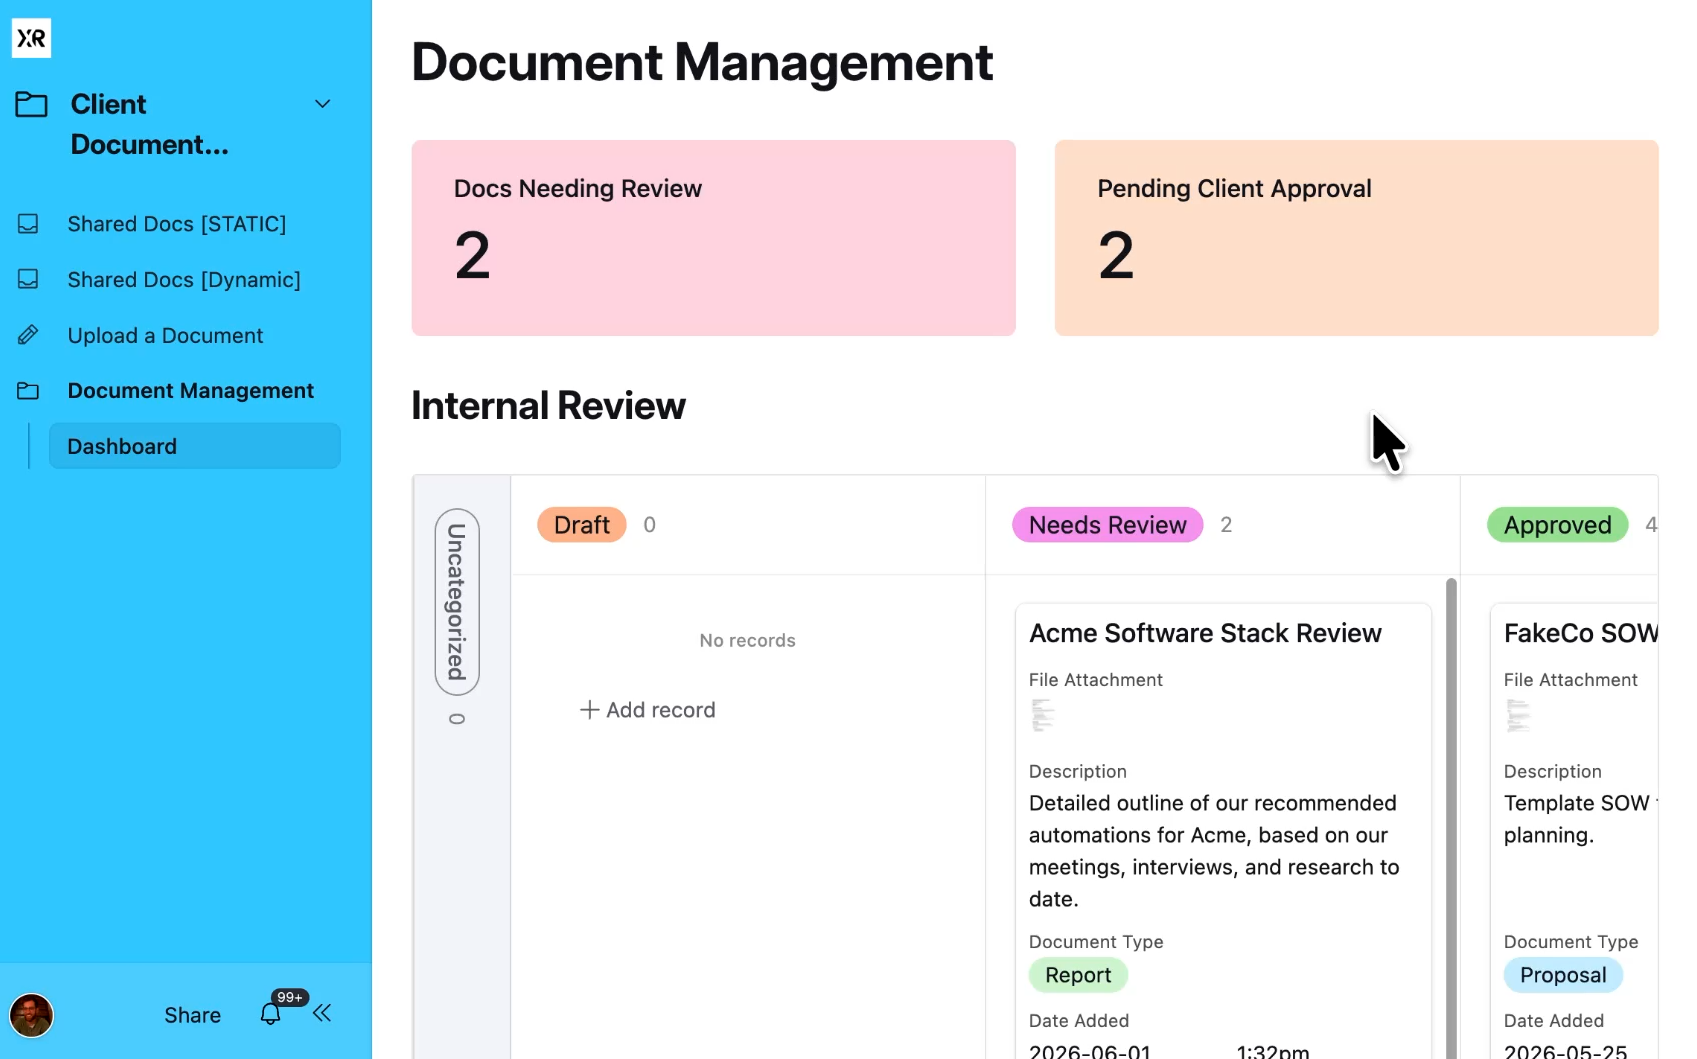Select the Dashboard sub-item

click(194, 446)
